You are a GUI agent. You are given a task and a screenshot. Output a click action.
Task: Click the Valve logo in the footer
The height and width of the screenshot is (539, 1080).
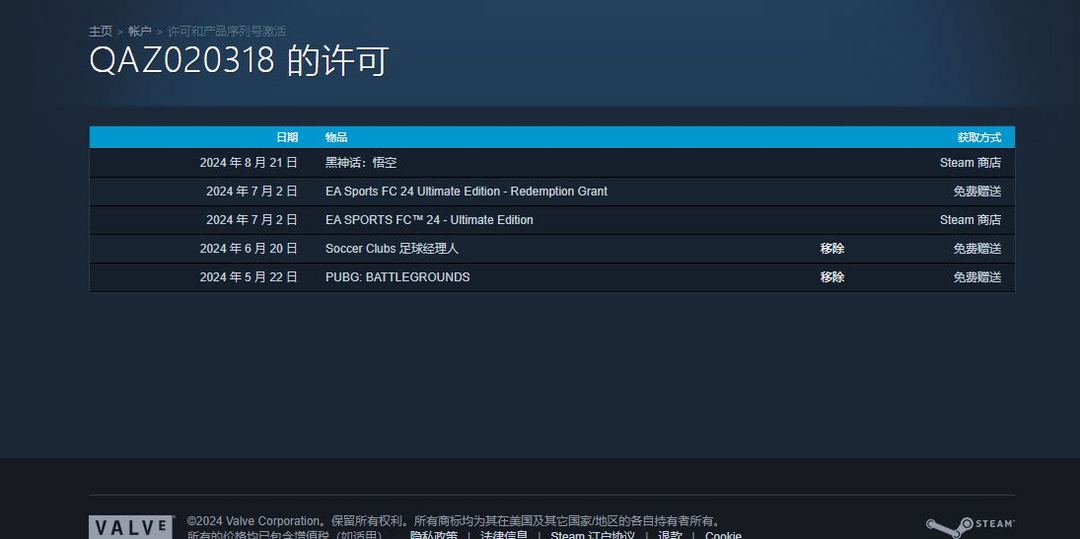(x=130, y=527)
